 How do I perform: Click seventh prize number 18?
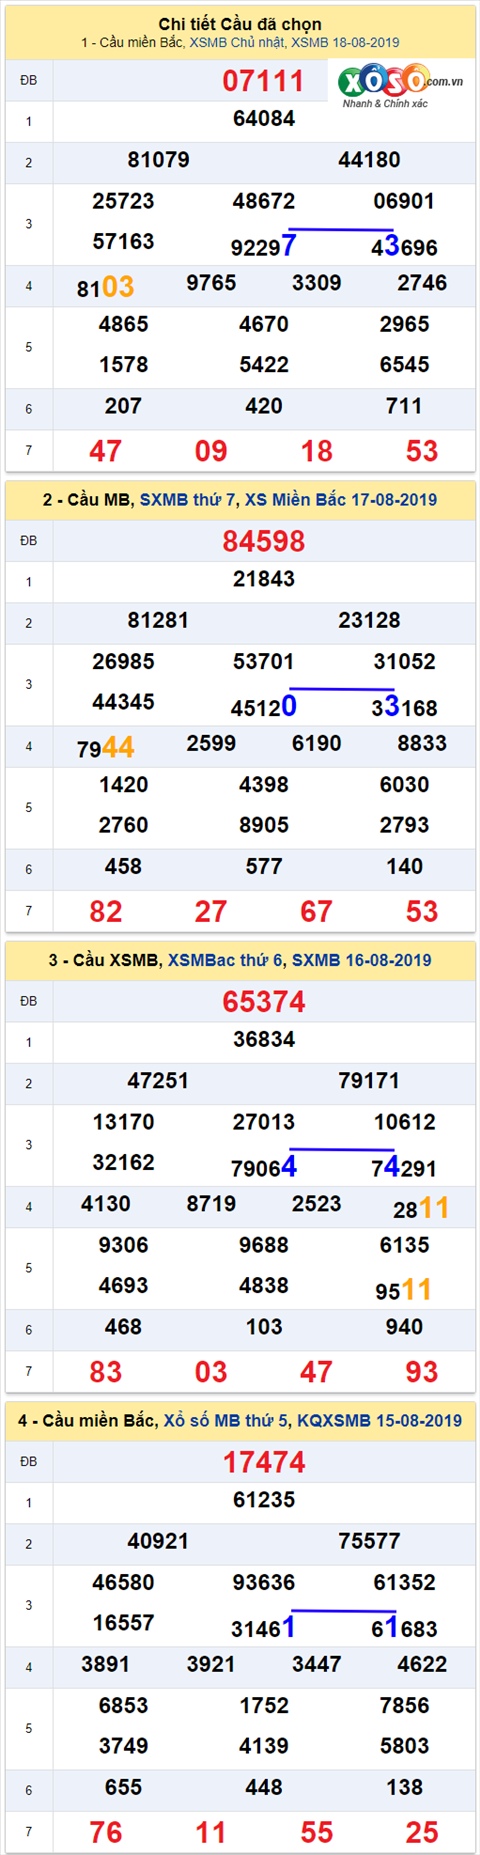pyautogui.click(x=316, y=451)
